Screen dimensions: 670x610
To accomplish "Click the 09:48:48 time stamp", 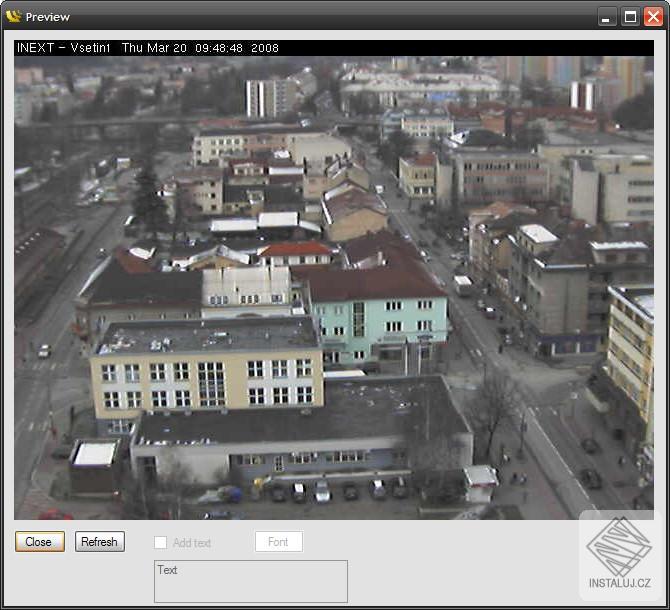I will pyautogui.click(x=220, y=48).
